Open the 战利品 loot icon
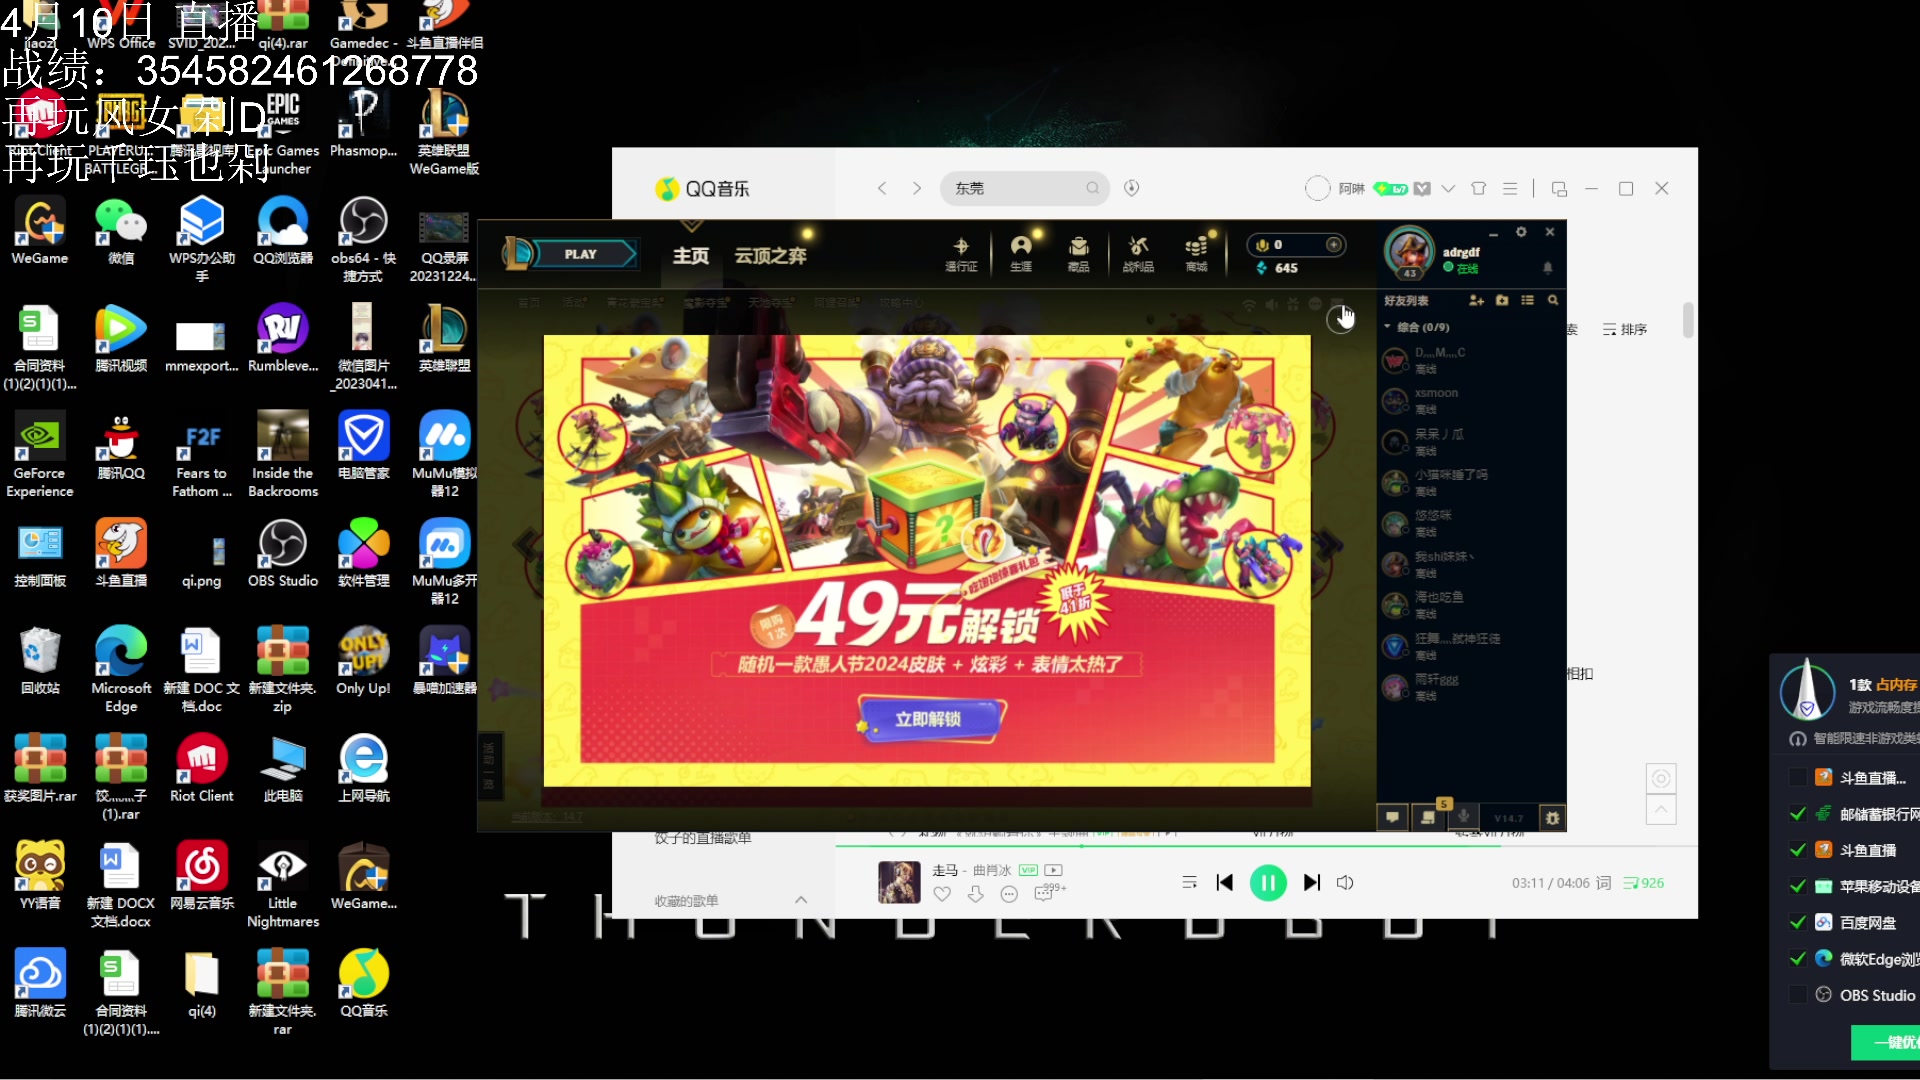Screen dimensions: 1920x1080 tap(1138, 253)
